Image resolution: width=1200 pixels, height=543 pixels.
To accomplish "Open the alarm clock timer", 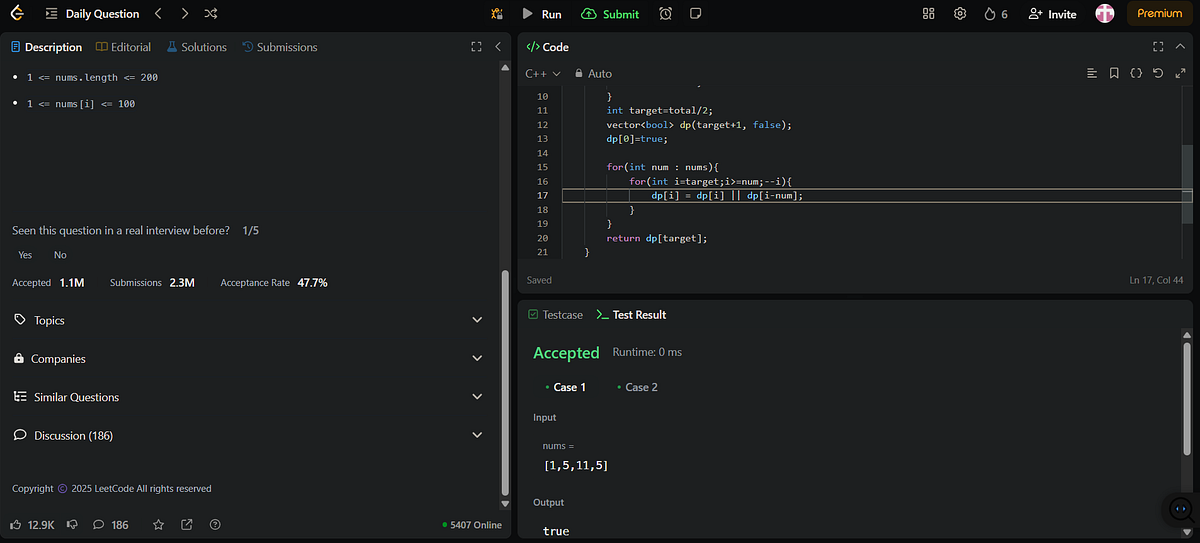I will [x=666, y=14].
